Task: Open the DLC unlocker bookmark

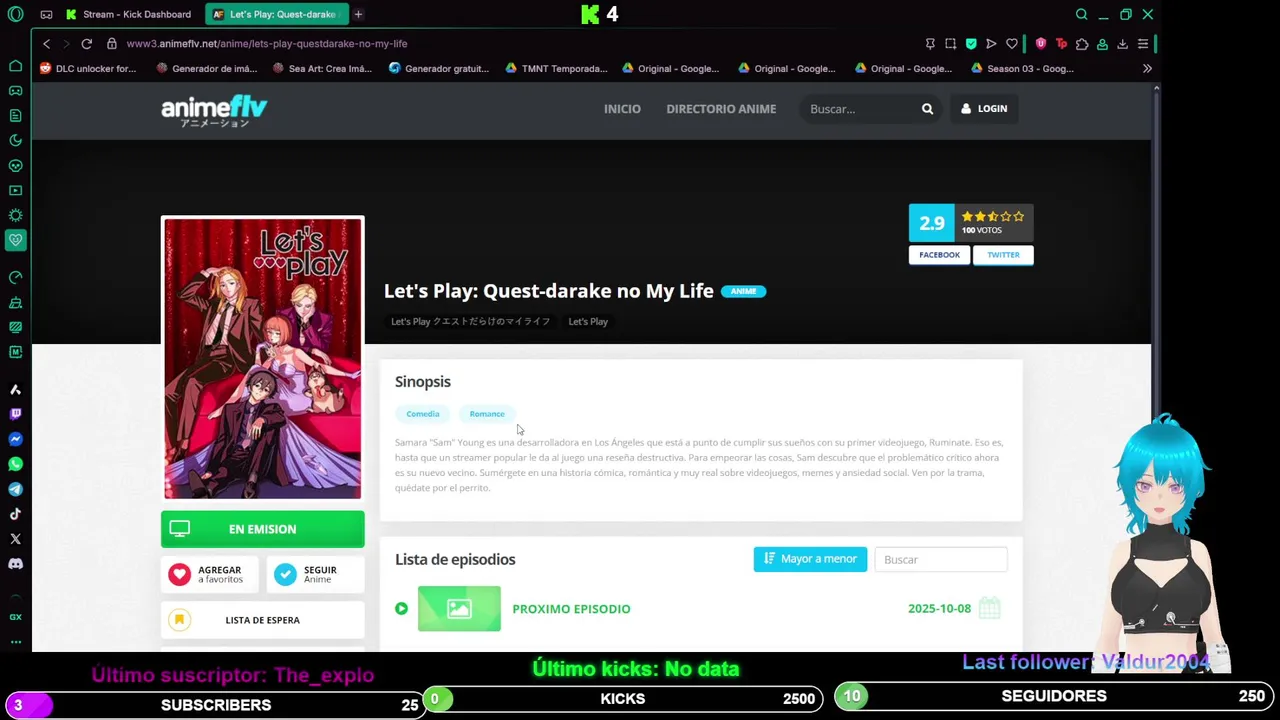Action: [88, 69]
